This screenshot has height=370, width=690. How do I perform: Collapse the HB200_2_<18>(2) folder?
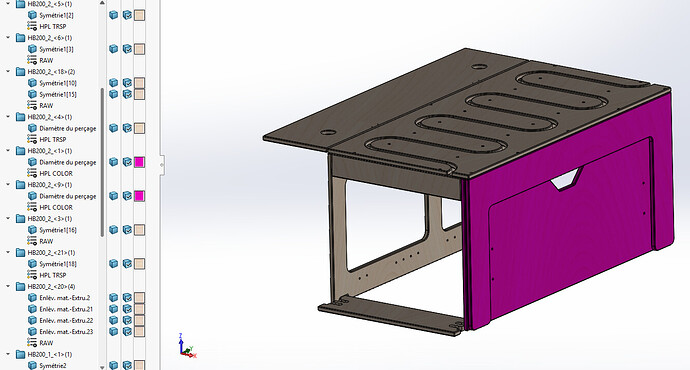tap(8, 71)
